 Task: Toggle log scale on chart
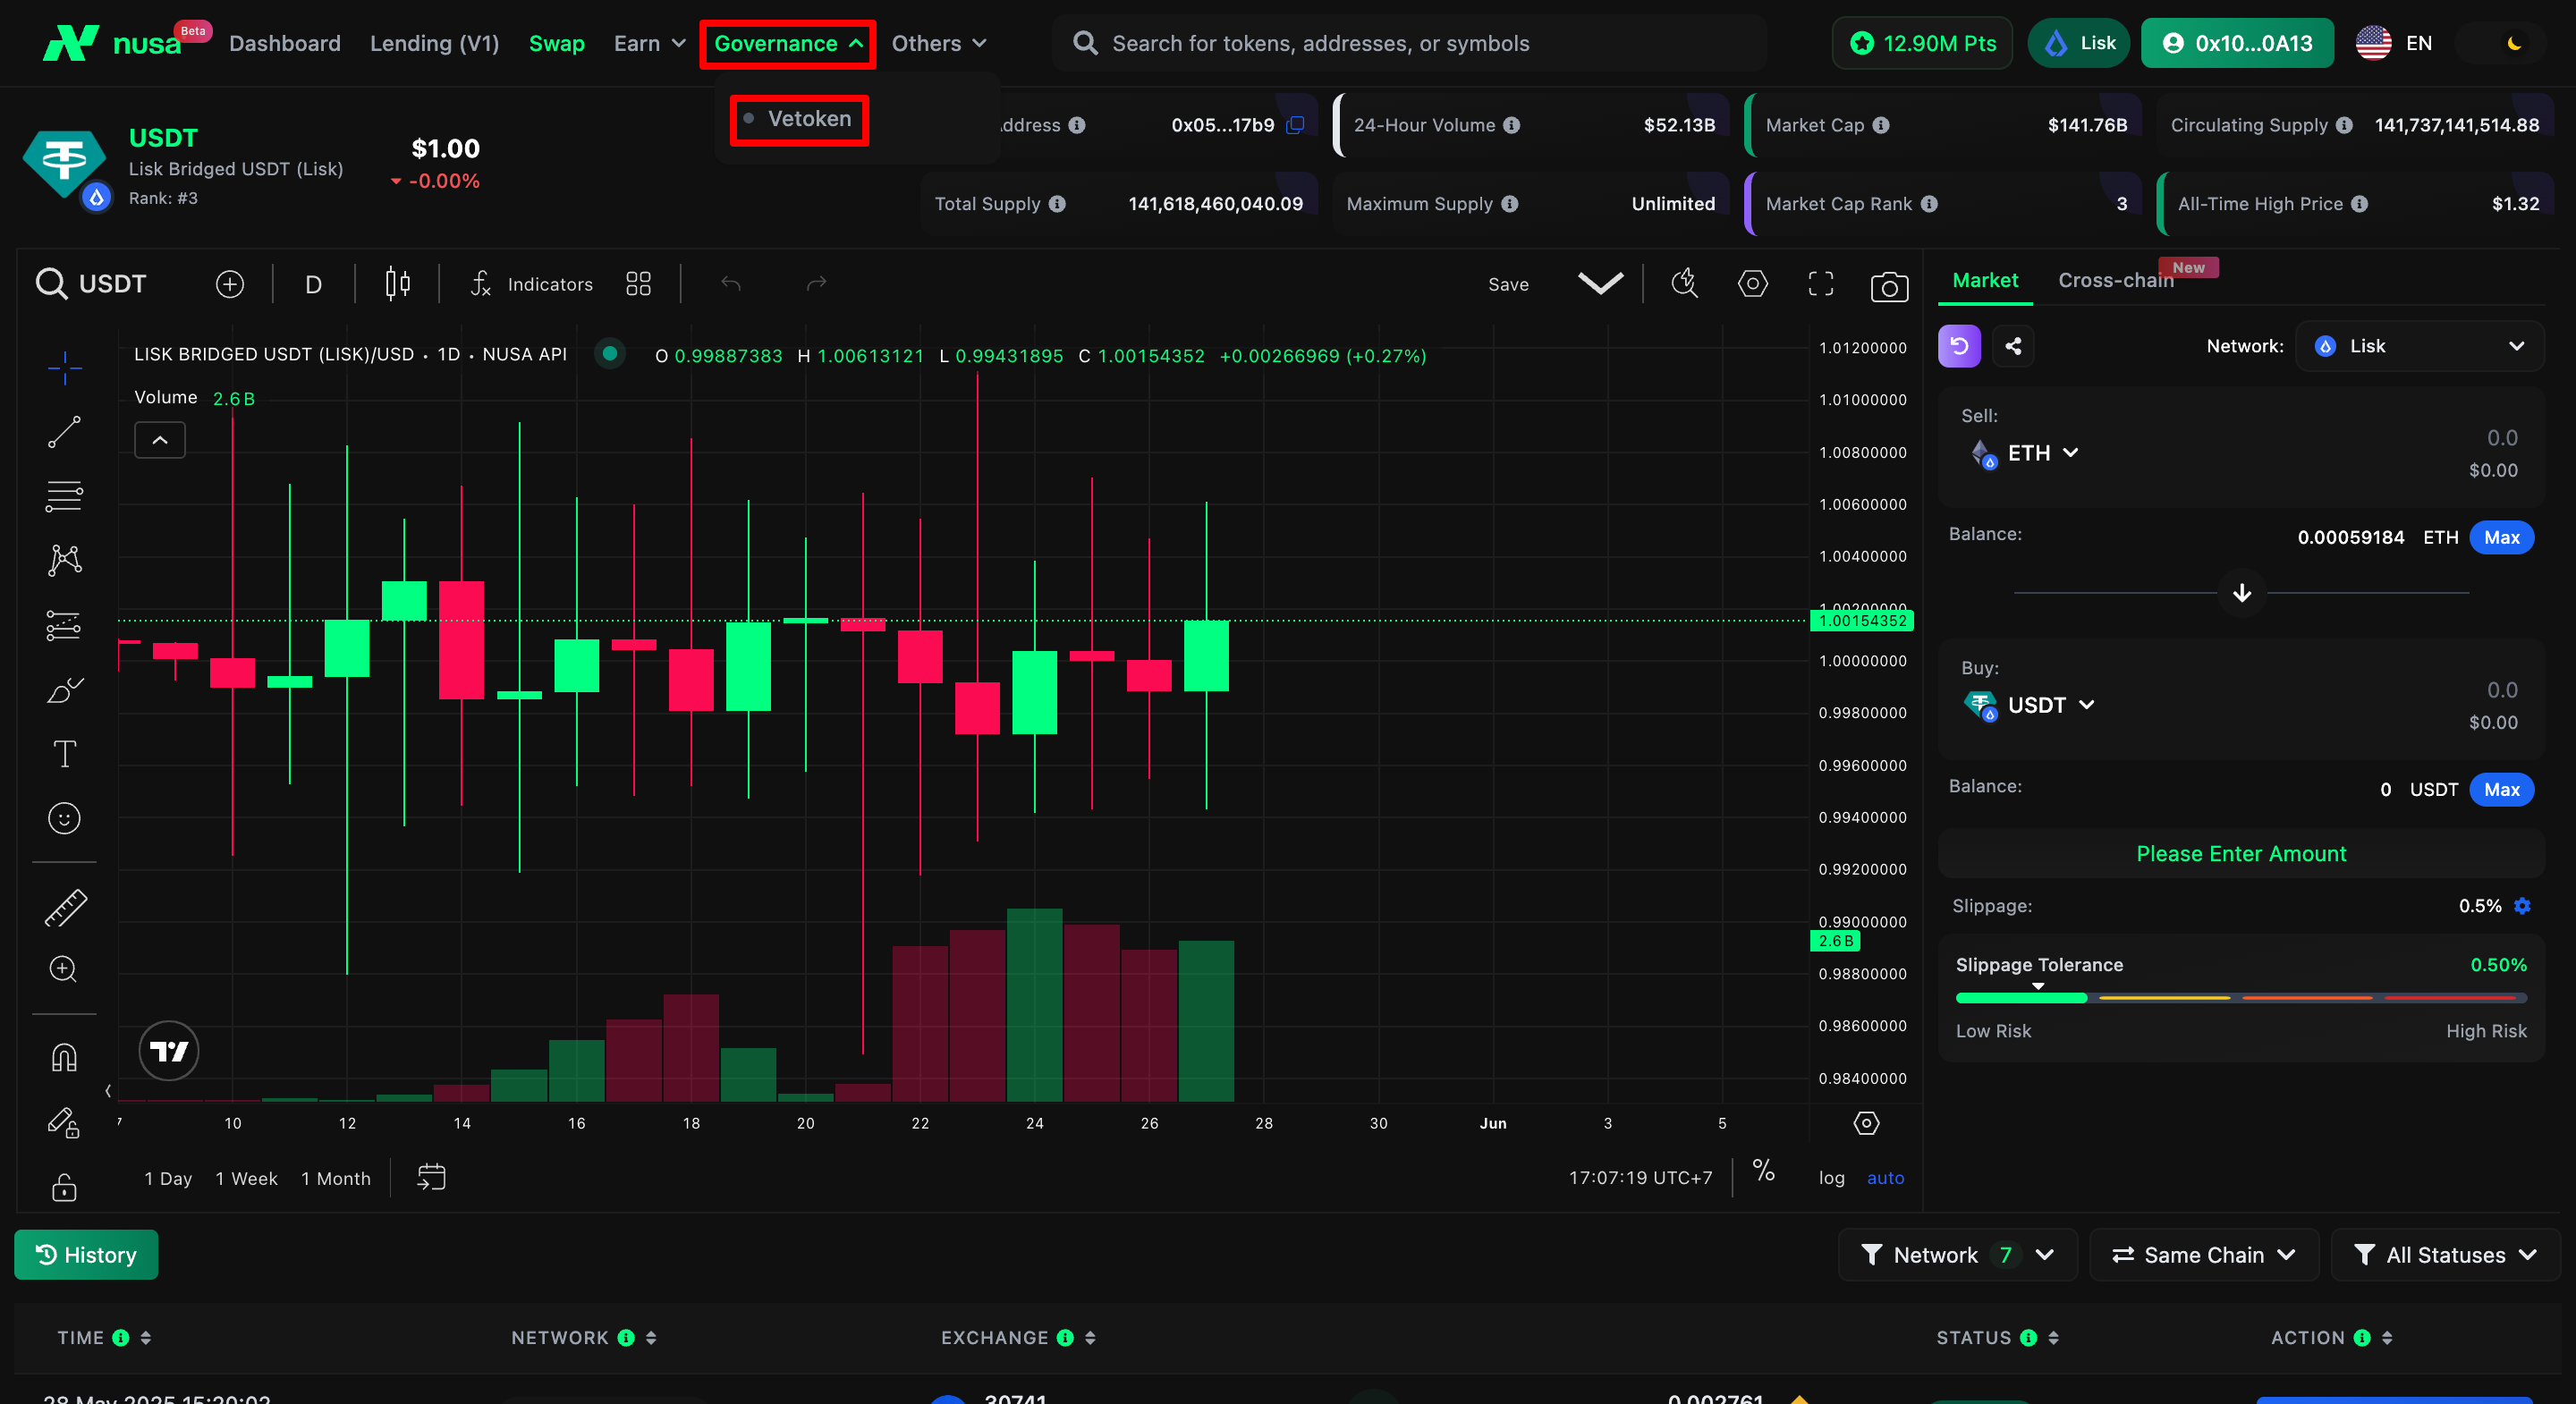[1831, 1177]
